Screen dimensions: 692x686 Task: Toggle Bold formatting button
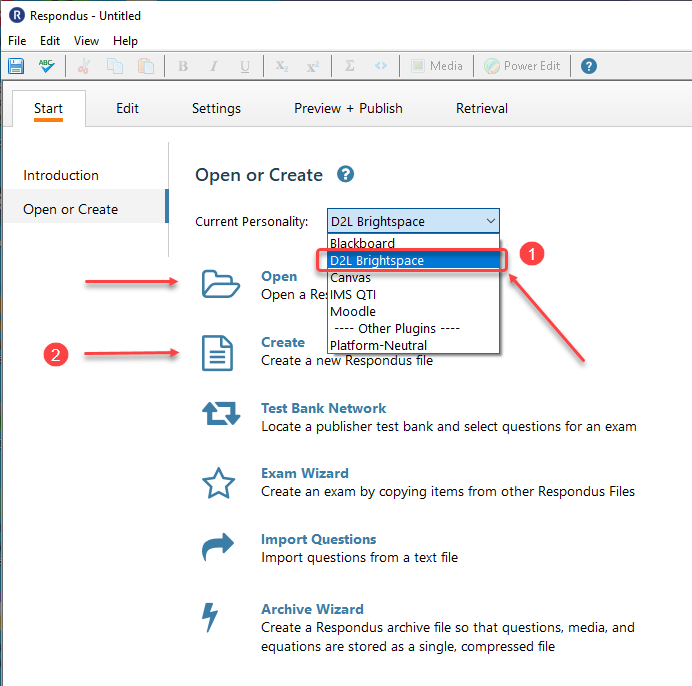(183, 66)
